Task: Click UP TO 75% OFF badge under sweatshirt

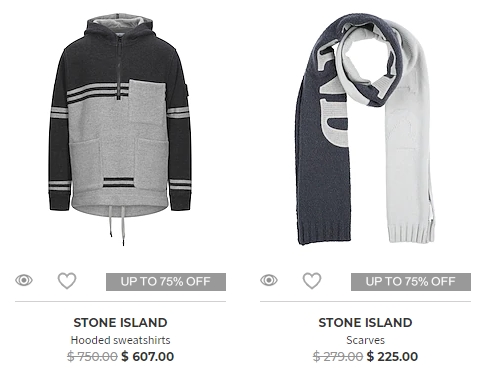Action: [166, 282]
